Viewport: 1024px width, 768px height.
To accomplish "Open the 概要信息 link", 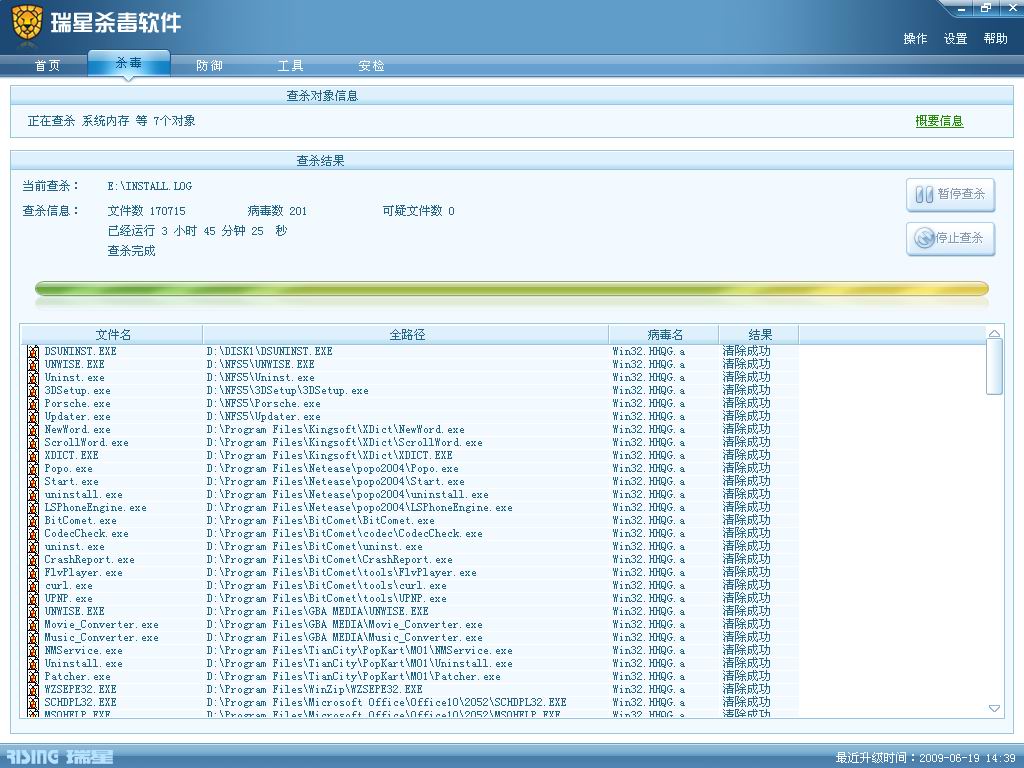I will click(x=939, y=121).
